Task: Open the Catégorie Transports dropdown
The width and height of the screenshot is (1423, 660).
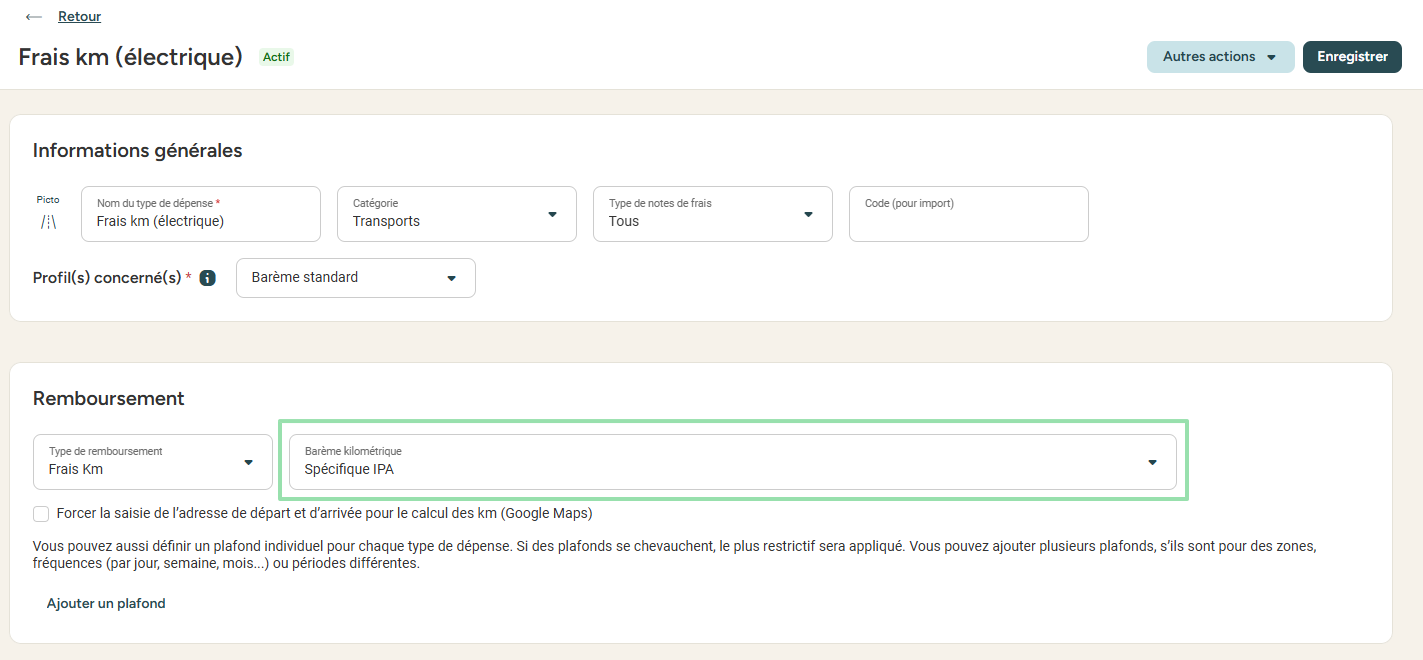Action: tap(456, 214)
